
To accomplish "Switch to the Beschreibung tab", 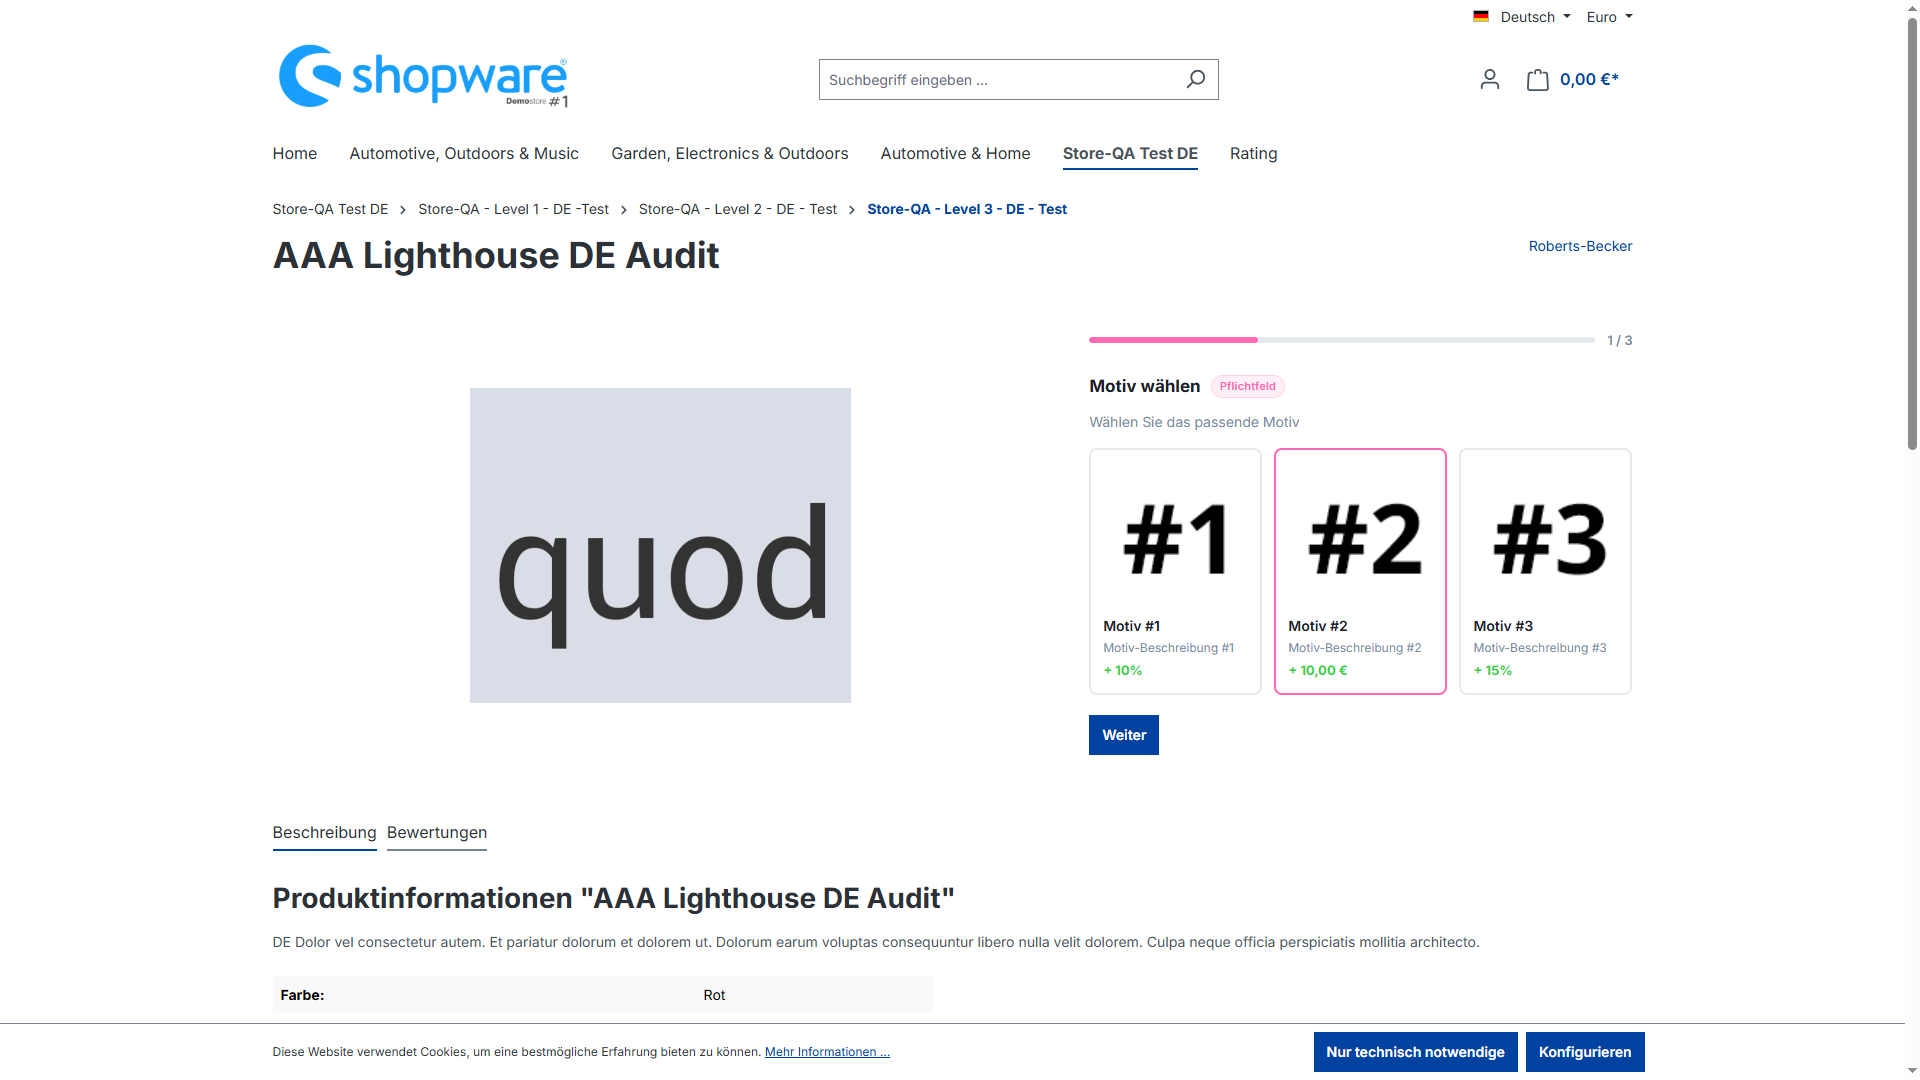I will (x=324, y=833).
